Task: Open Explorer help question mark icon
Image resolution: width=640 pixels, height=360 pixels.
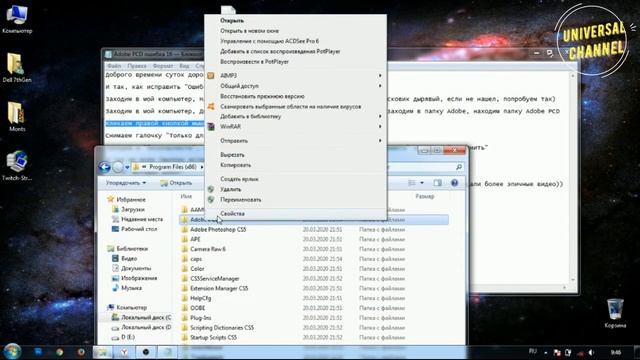Action: point(454,183)
